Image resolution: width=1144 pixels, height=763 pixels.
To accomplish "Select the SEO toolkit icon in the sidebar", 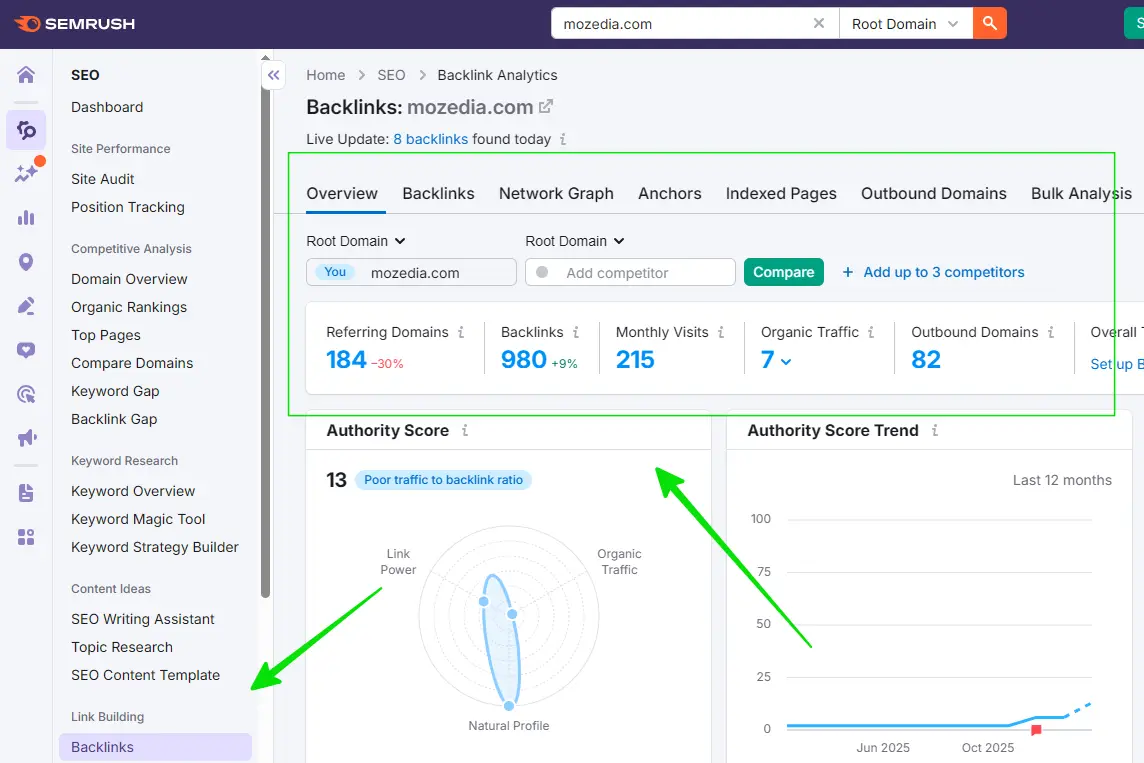I will tap(25, 130).
